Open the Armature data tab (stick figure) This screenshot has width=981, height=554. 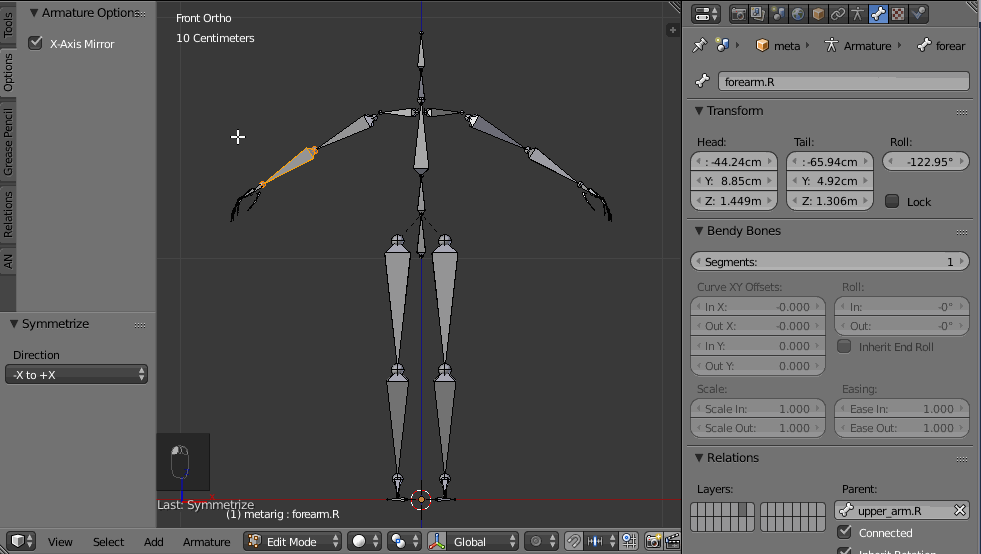[x=858, y=14]
